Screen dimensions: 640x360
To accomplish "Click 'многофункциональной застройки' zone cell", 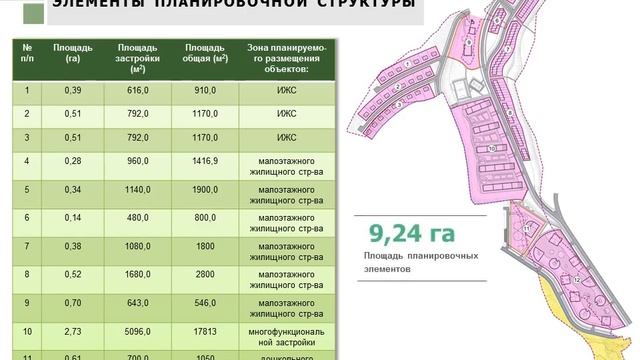I will 287,337.
